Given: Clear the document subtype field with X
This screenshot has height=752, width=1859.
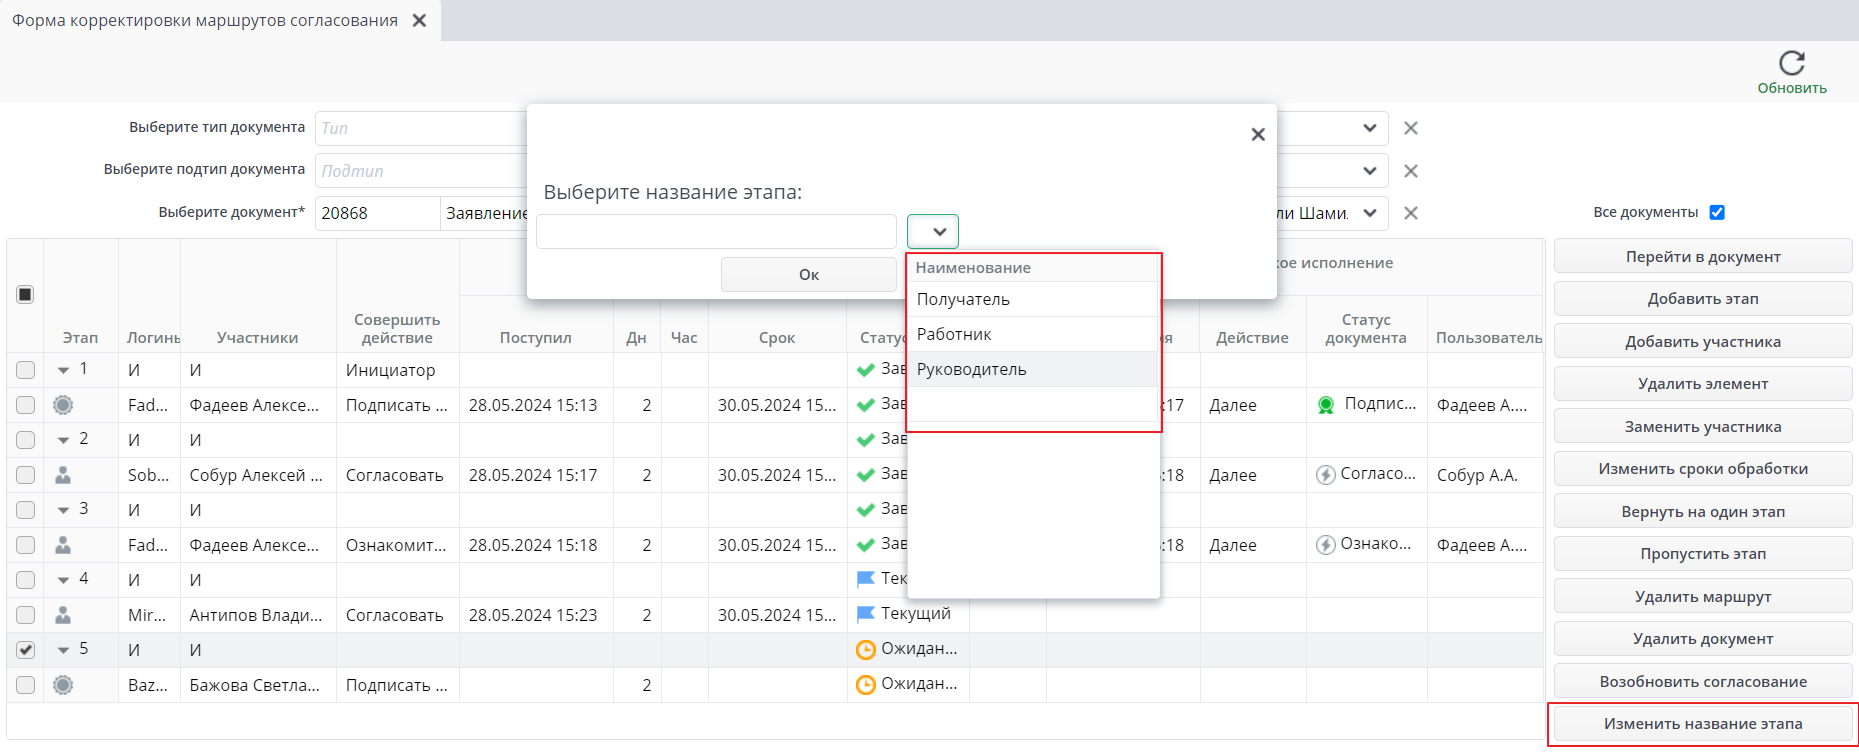Looking at the screenshot, I should click(1411, 171).
